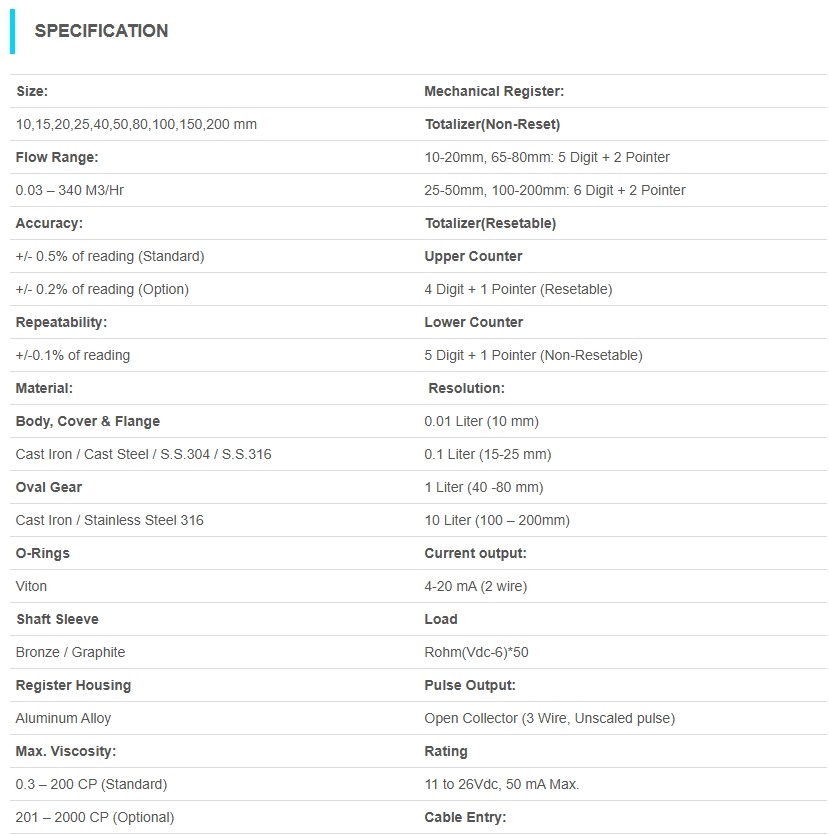Viewport: 829px width, 835px height.
Task: Click the "201 – 2000 CP (Optional)" viscosity row
Action: [x=95, y=817]
